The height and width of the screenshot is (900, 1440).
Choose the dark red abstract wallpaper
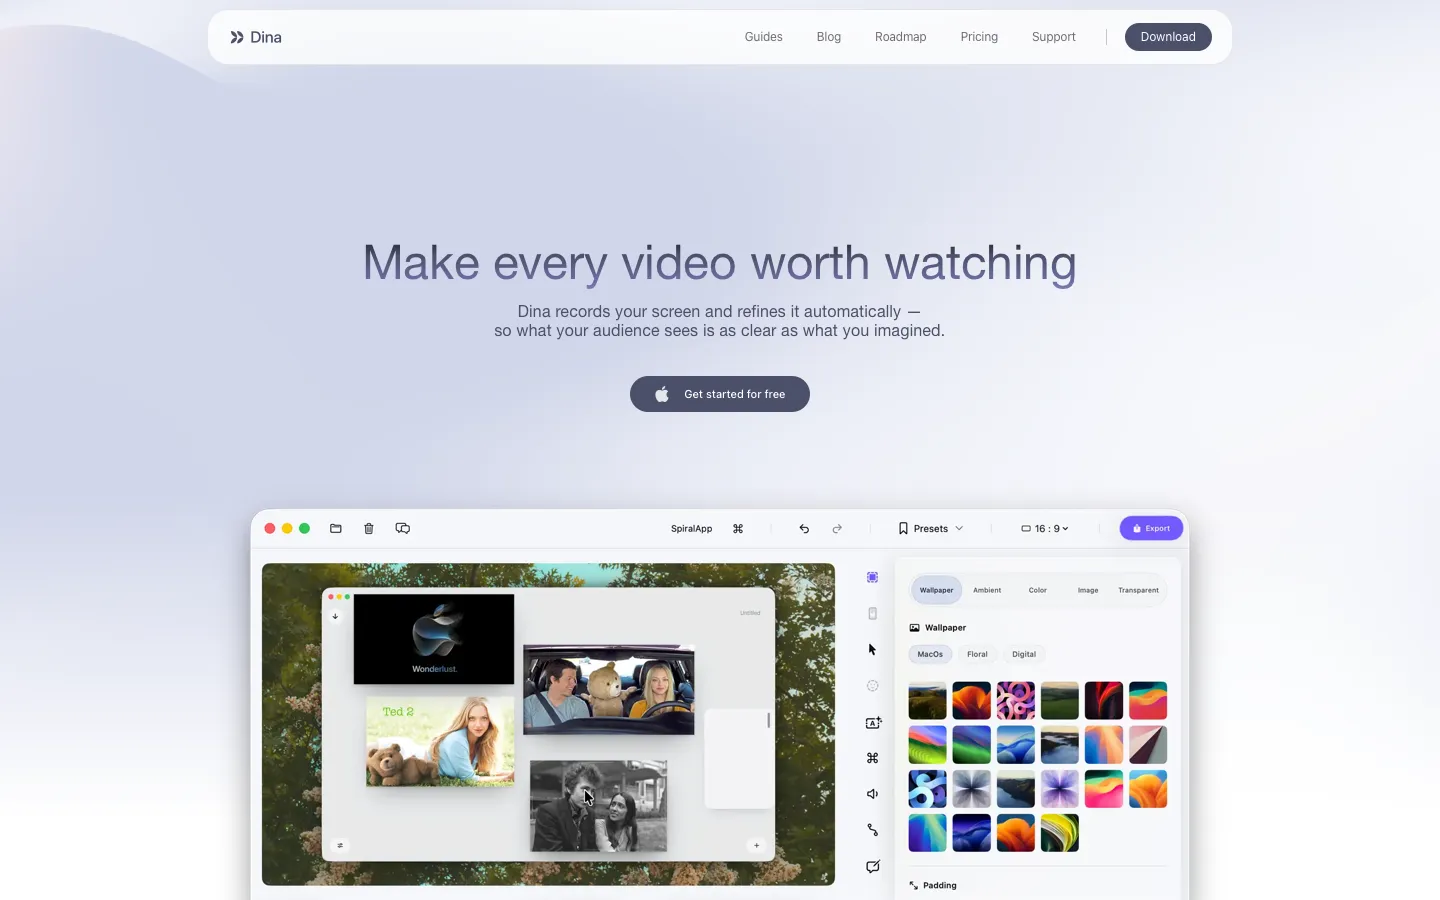(x=1104, y=700)
